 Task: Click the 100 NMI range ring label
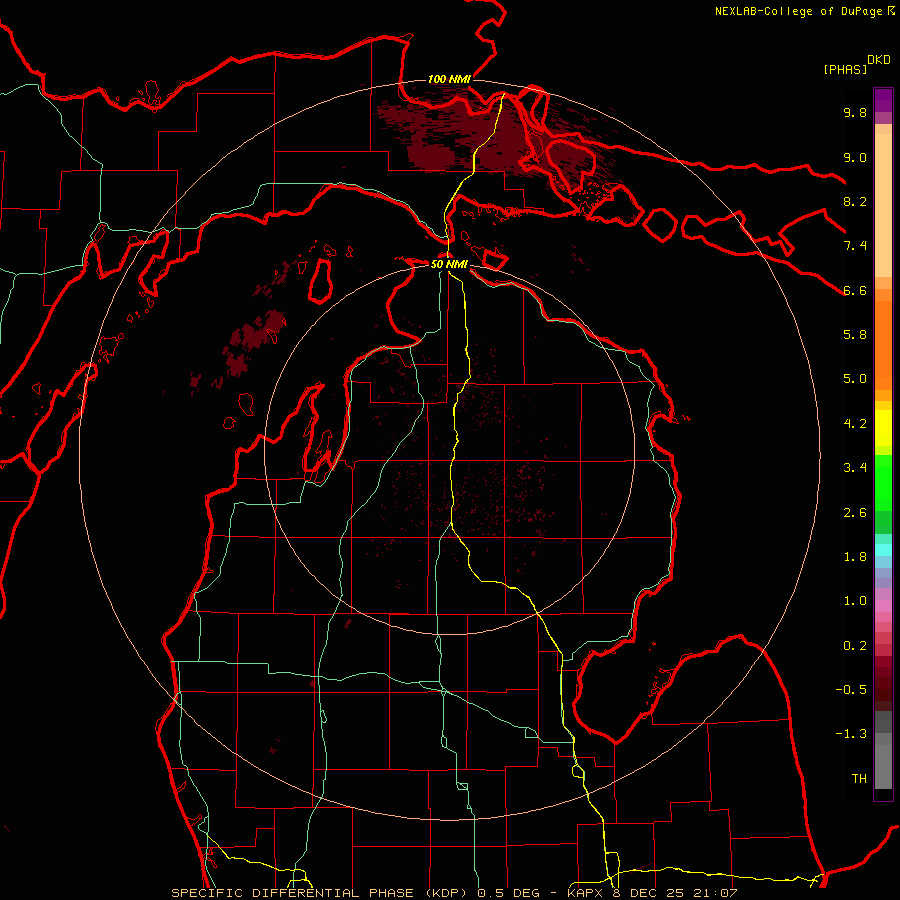click(x=449, y=79)
